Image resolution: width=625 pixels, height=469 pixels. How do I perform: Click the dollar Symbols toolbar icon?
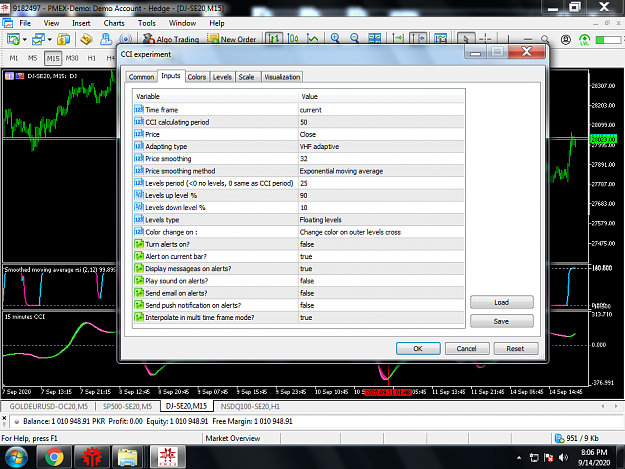click(63, 39)
